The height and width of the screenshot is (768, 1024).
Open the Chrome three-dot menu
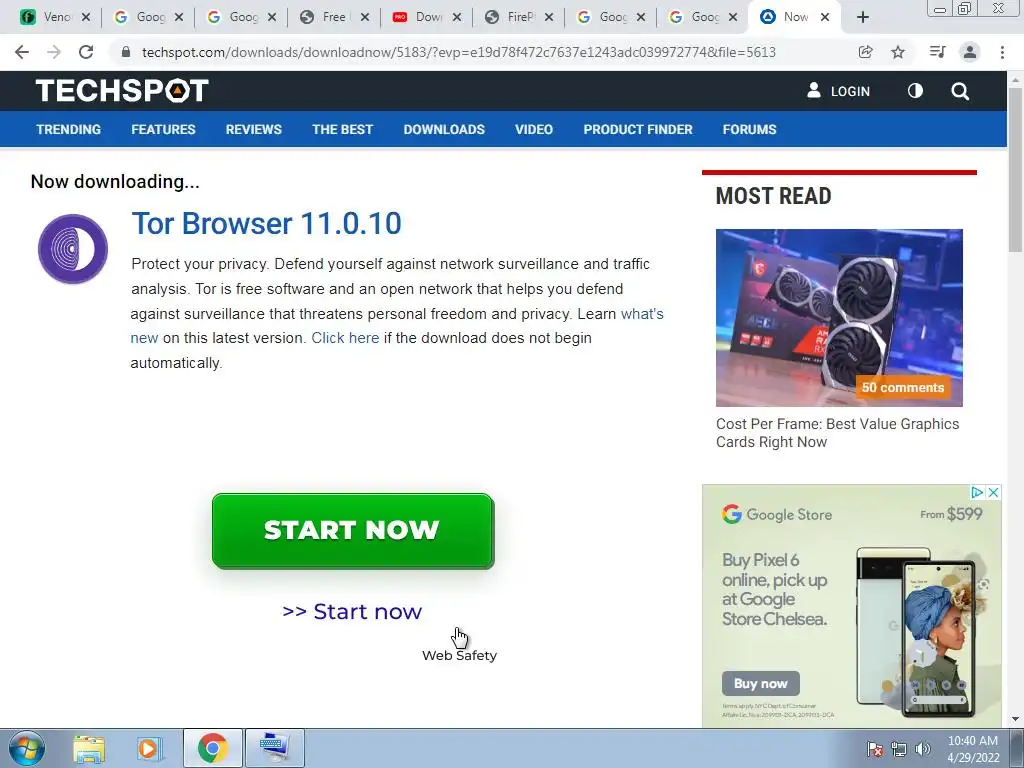pos(1002,52)
